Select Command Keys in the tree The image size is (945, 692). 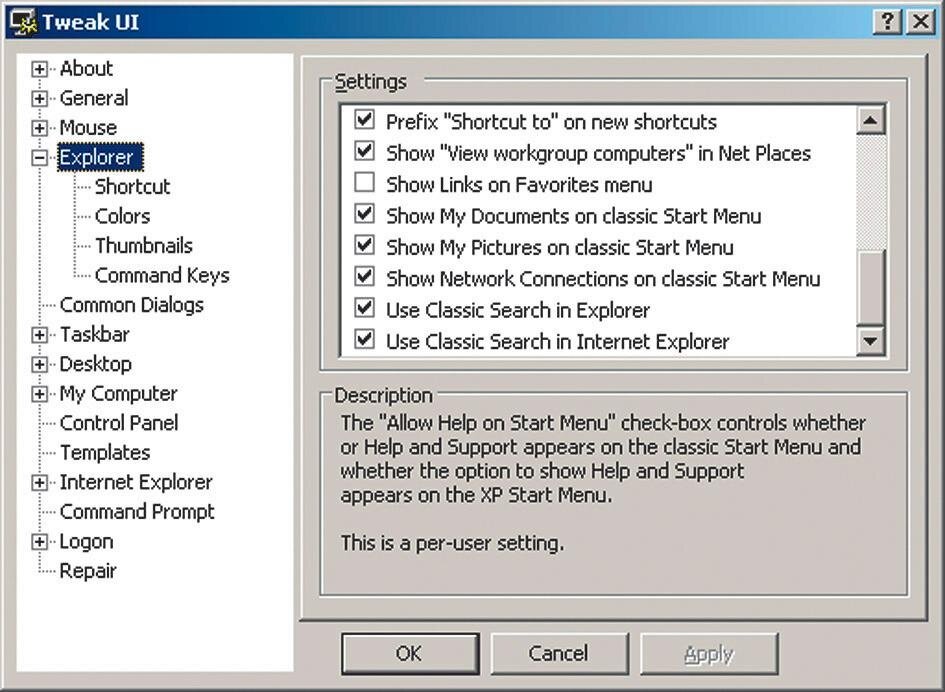(x=161, y=275)
